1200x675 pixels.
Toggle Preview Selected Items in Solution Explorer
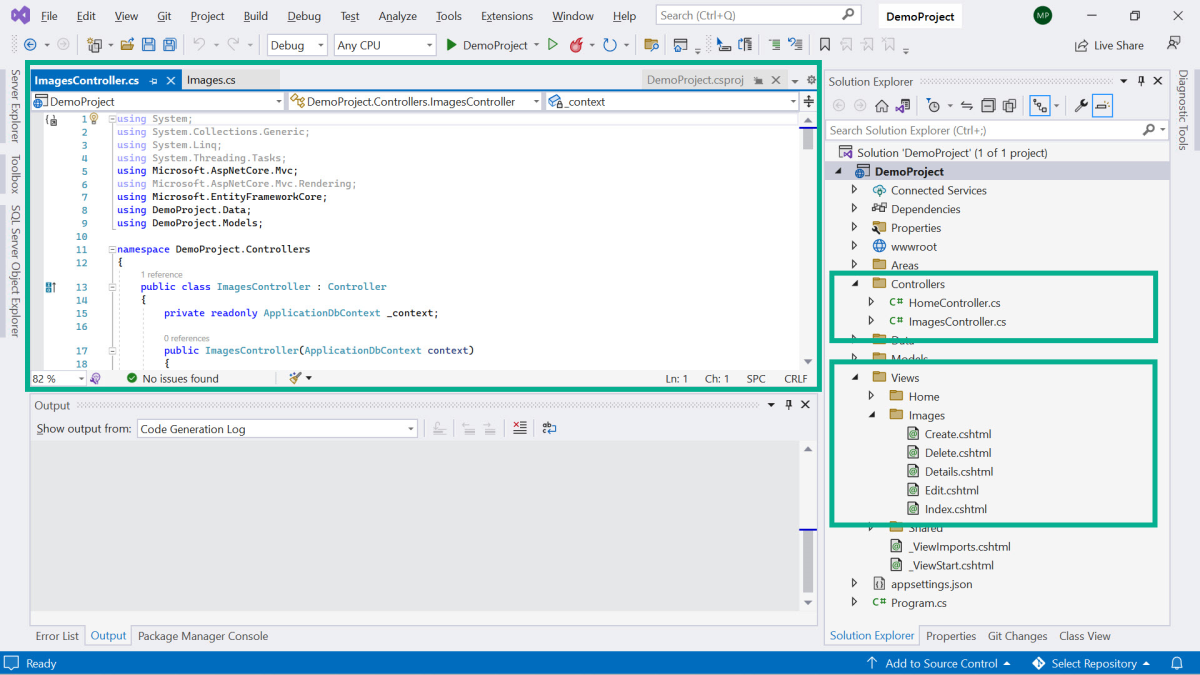click(x=1102, y=105)
